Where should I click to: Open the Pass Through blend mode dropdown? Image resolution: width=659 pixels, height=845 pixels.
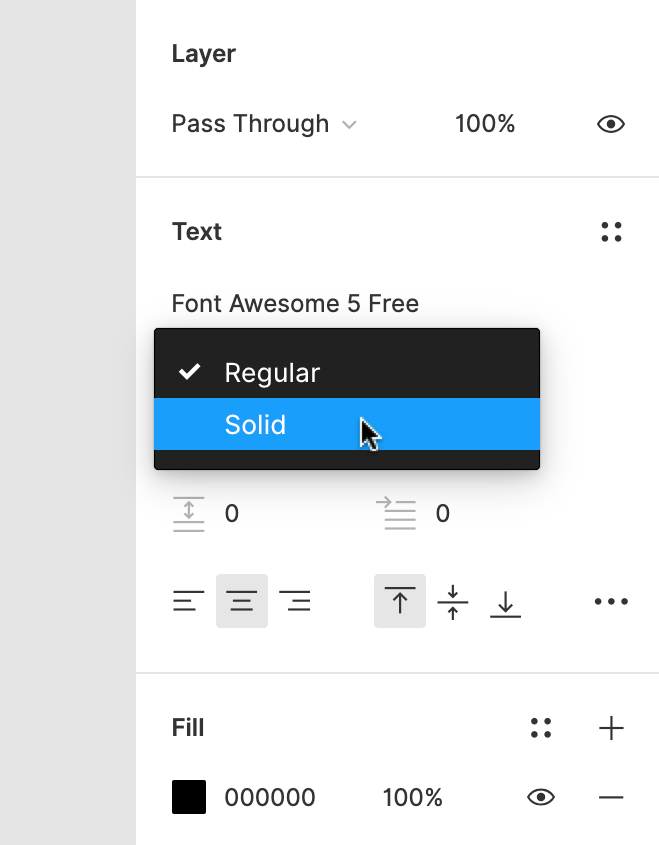tap(262, 123)
